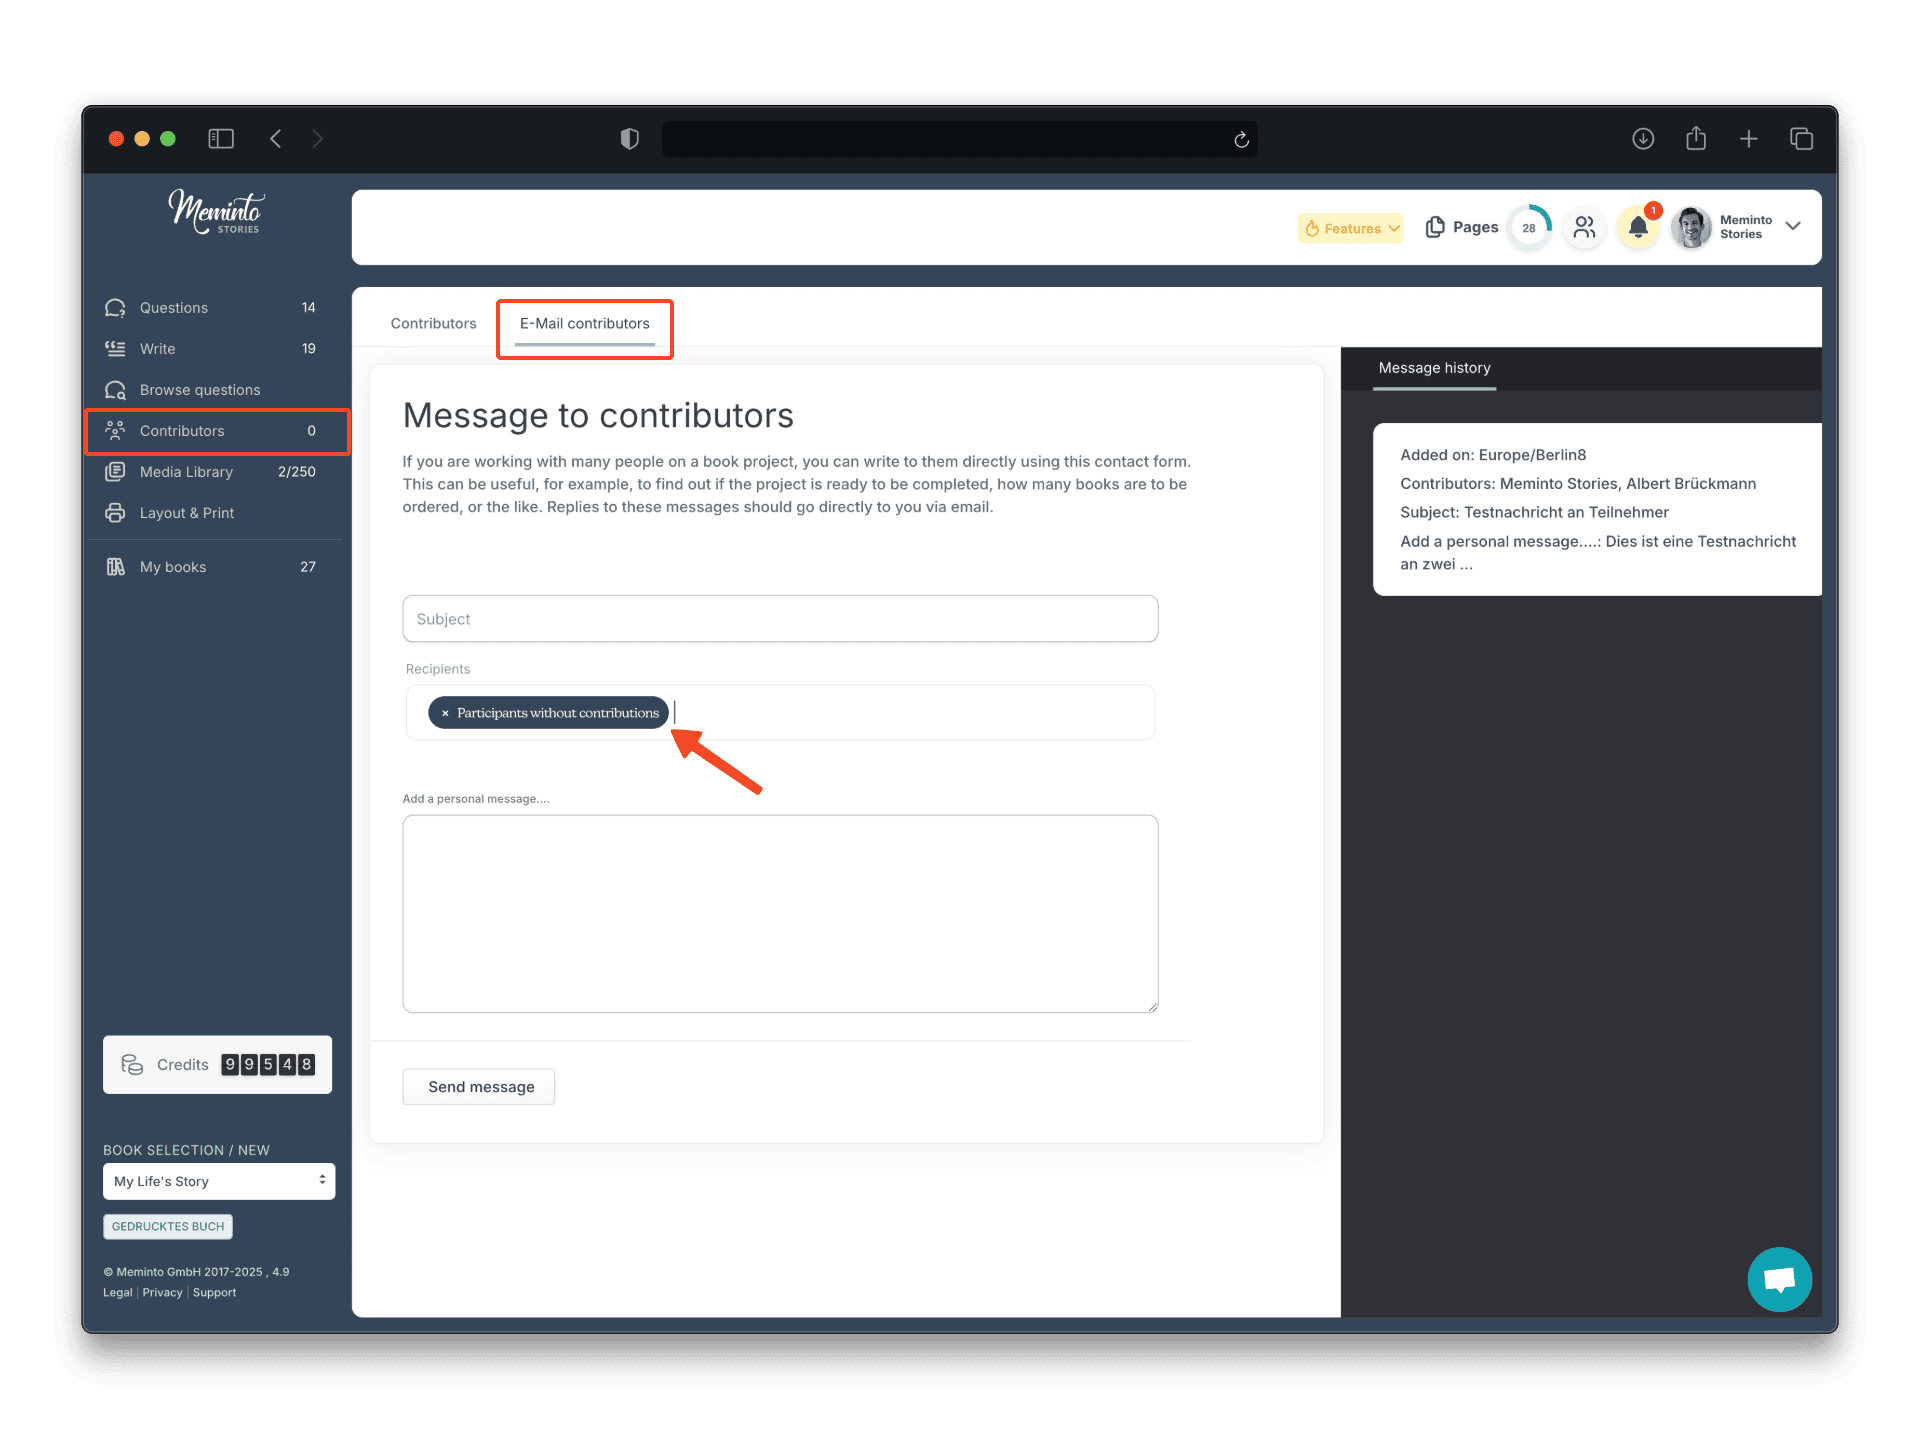This screenshot has height=1440, width=1920.
Task: Open the Support link in footer
Action: click(214, 1292)
